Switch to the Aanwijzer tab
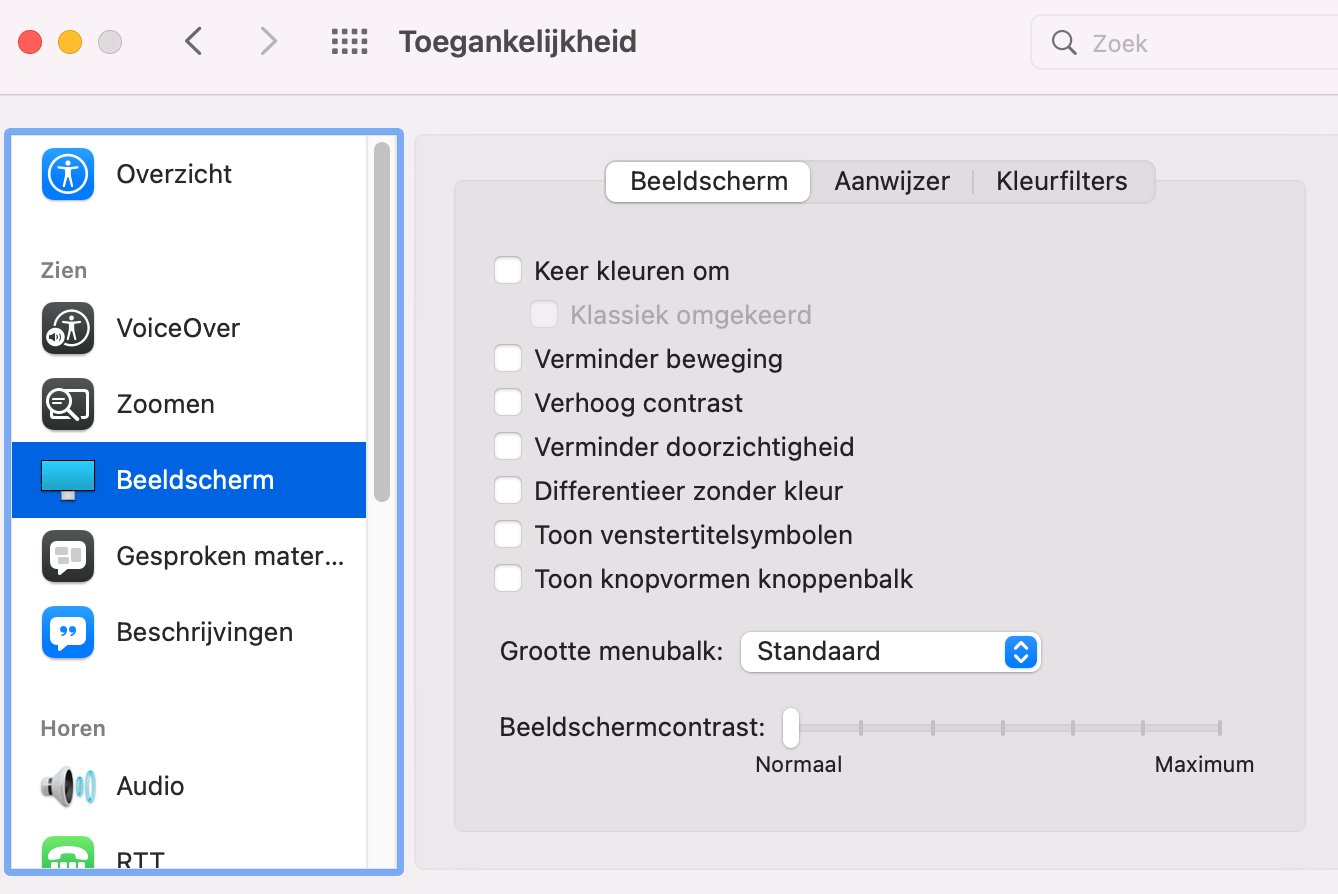 pyautogui.click(x=892, y=182)
